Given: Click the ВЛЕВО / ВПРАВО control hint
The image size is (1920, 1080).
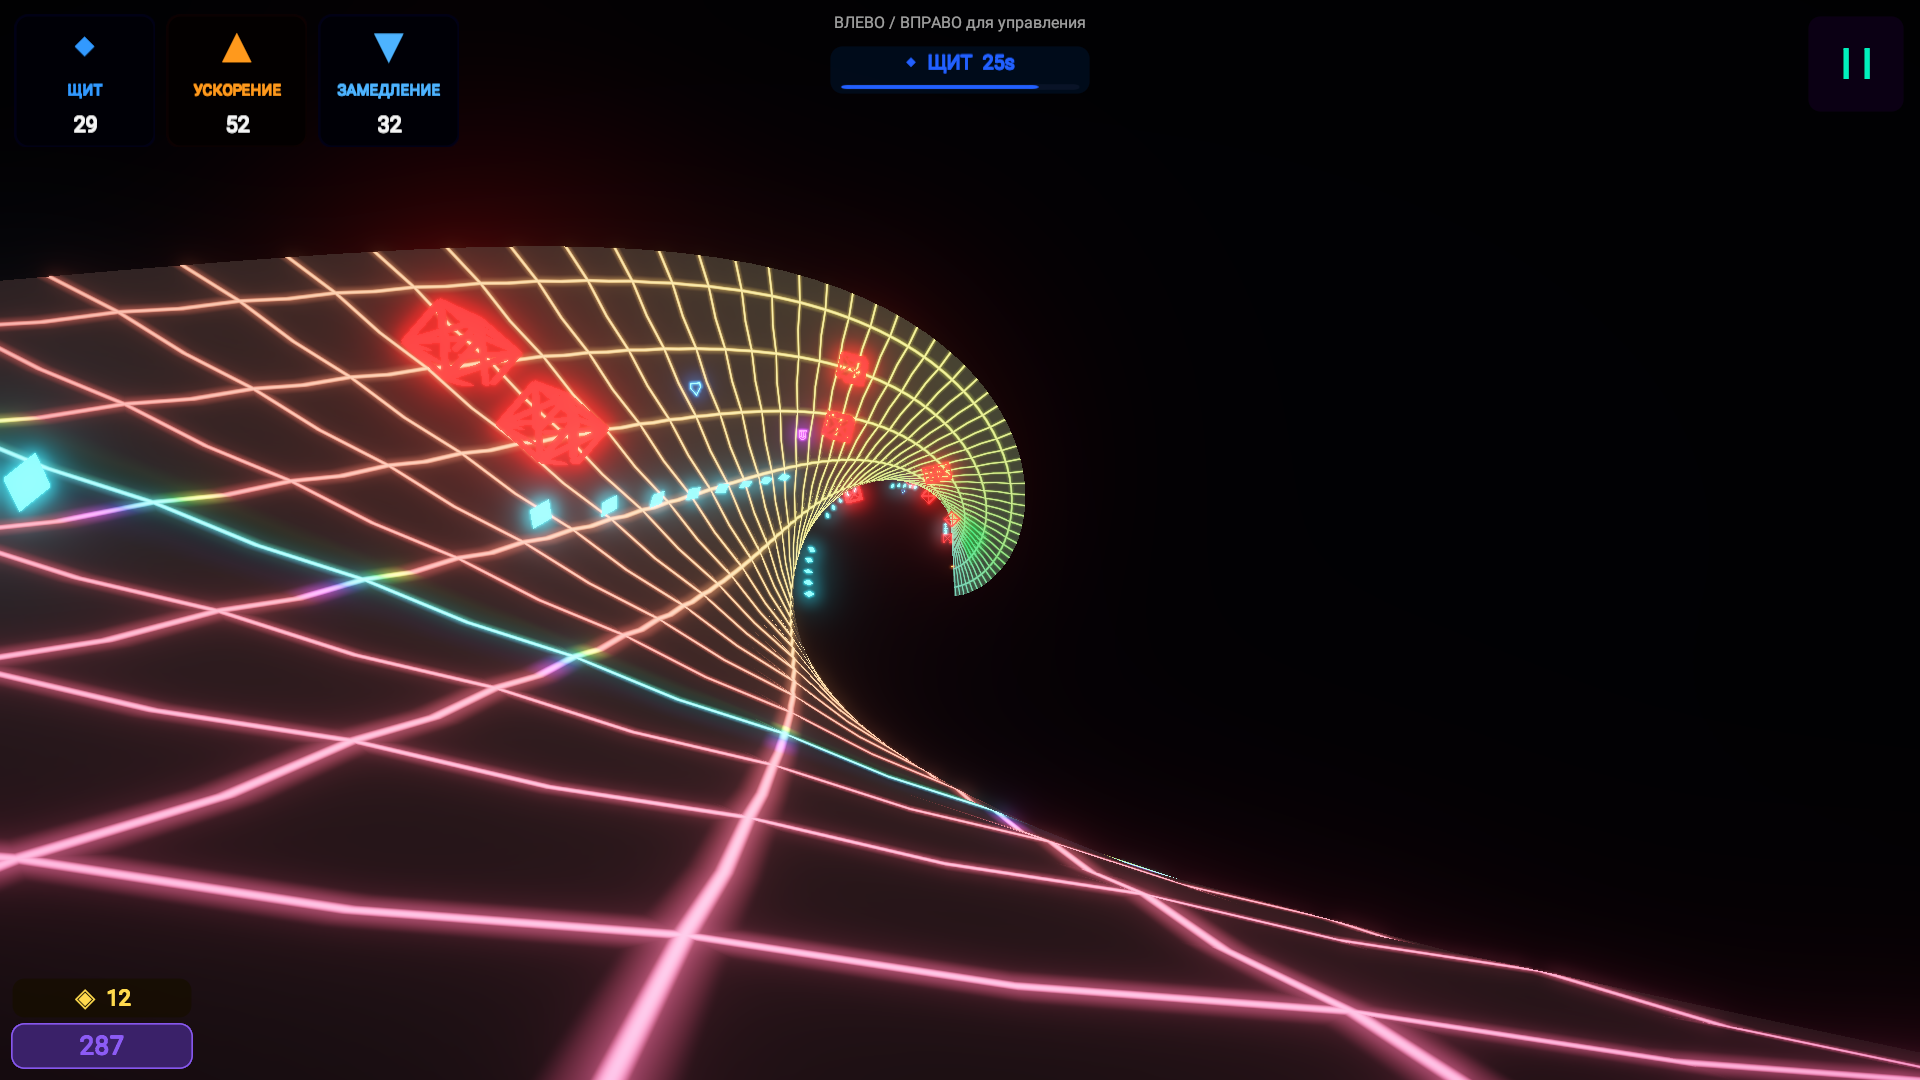Looking at the screenshot, I should tap(959, 22).
